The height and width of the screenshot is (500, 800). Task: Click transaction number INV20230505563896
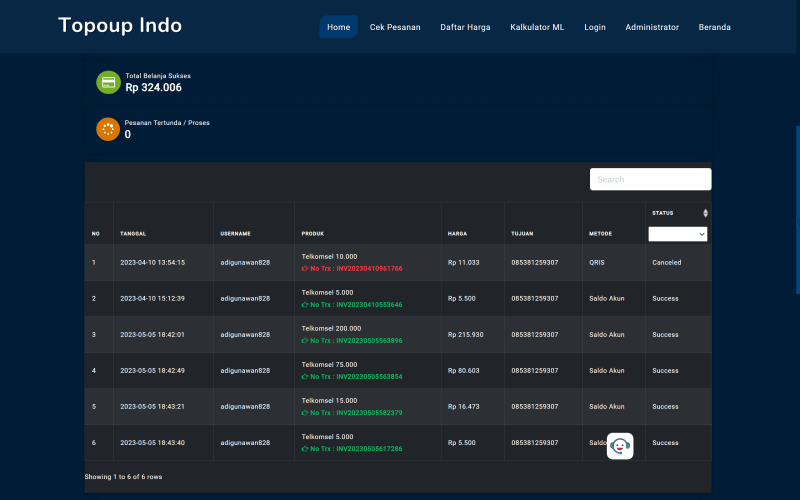pyautogui.click(x=369, y=340)
